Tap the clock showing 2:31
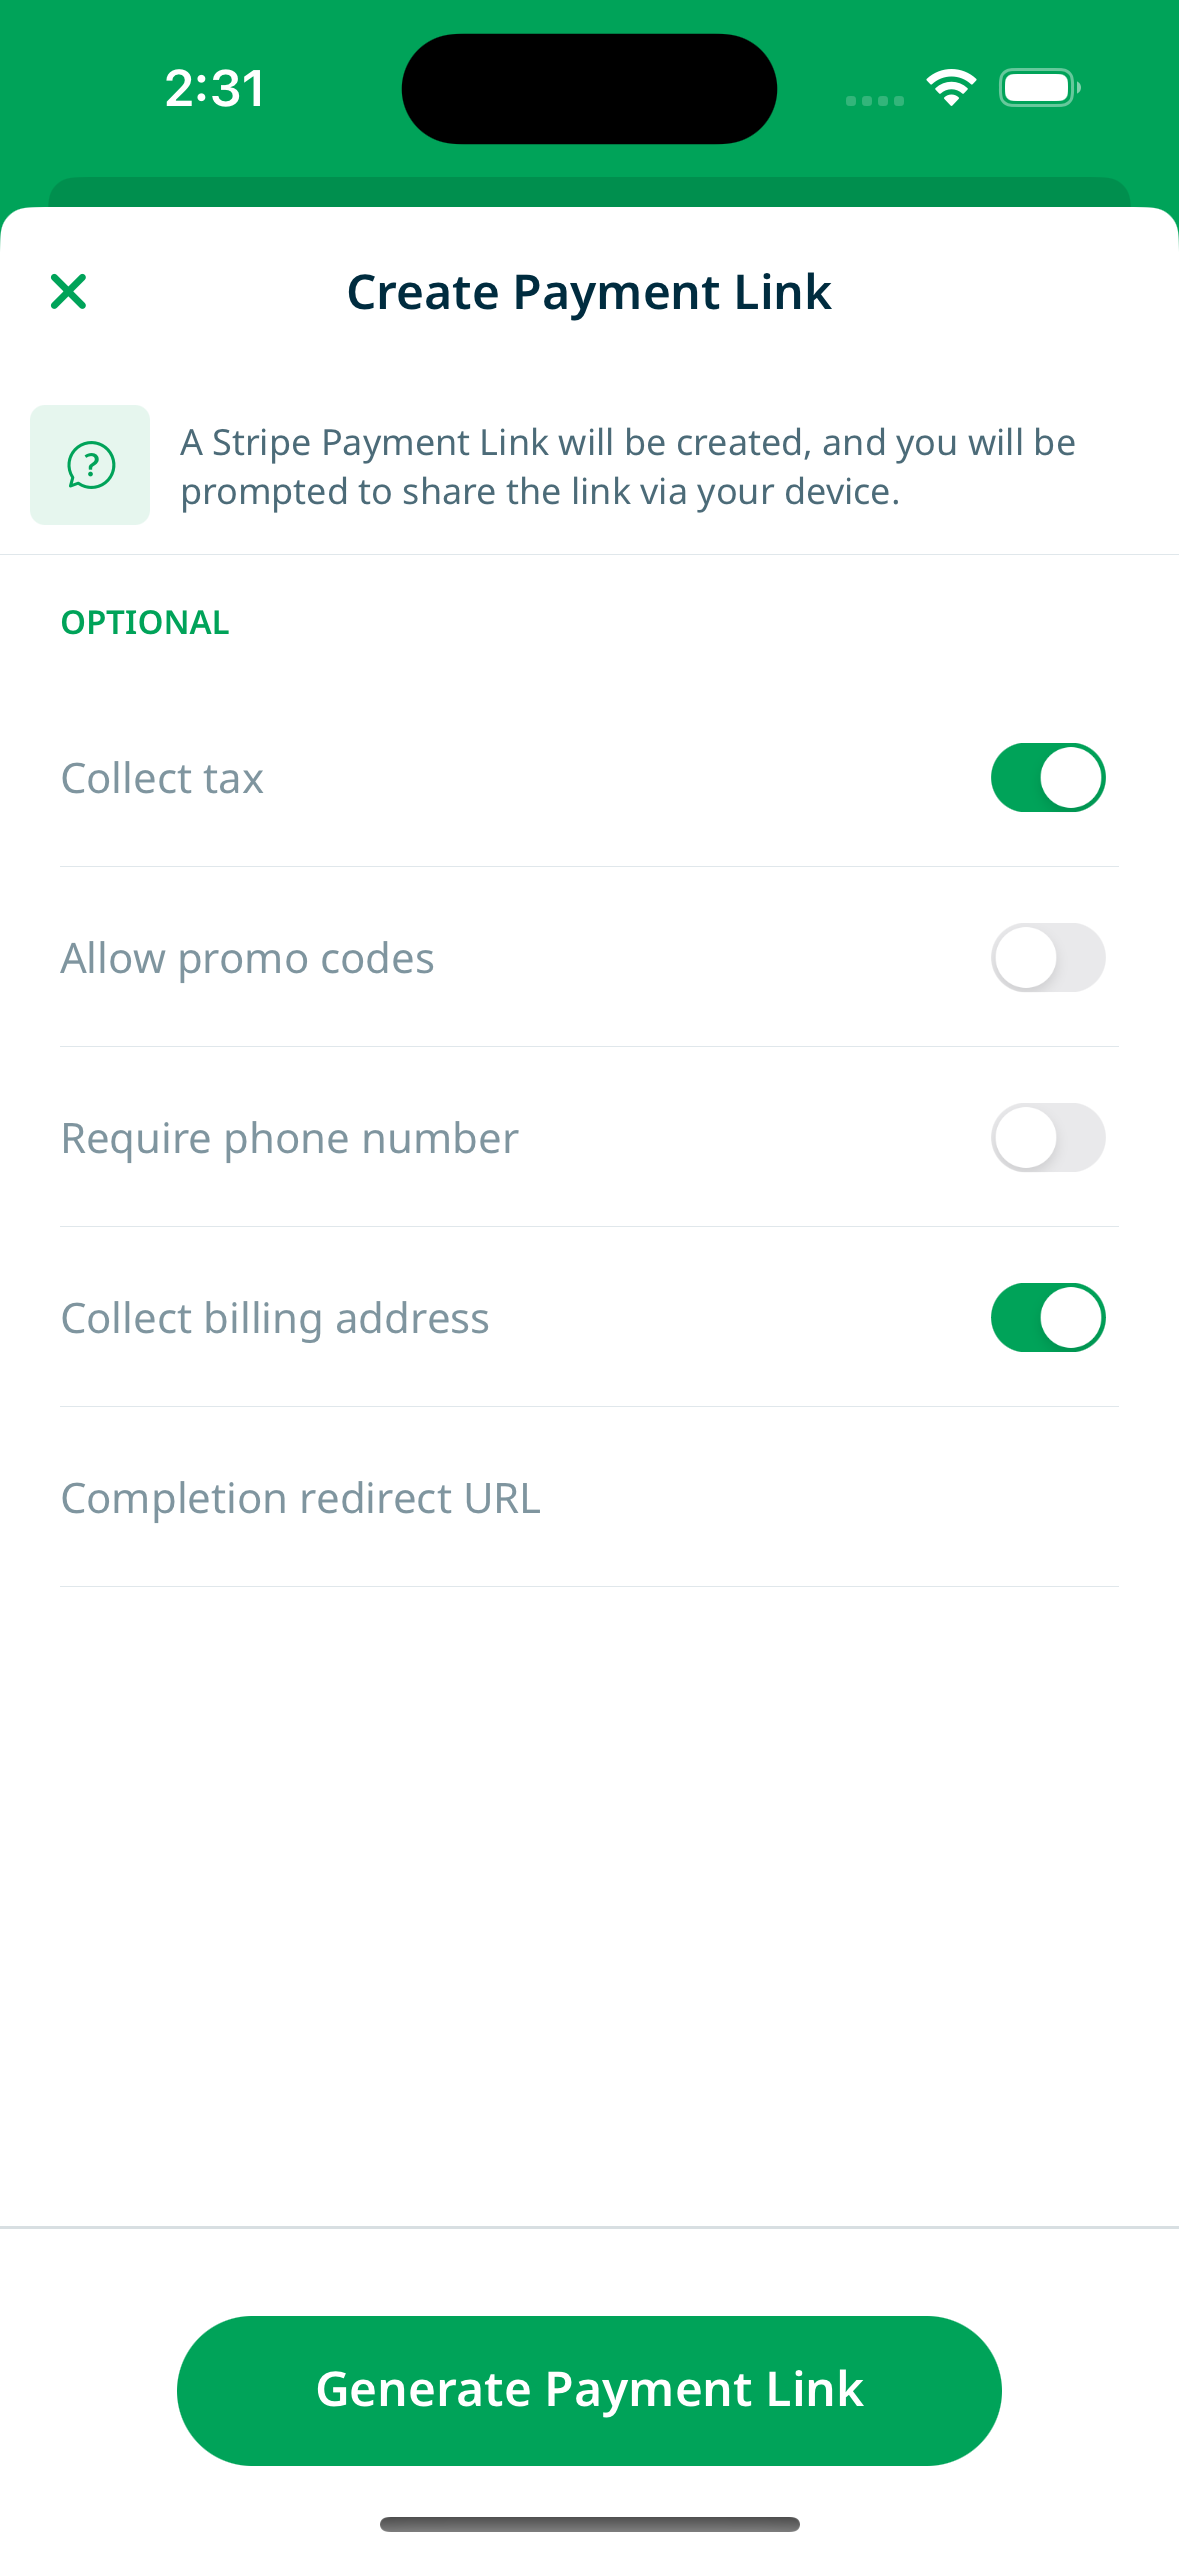The image size is (1179, 2556). [x=215, y=88]
